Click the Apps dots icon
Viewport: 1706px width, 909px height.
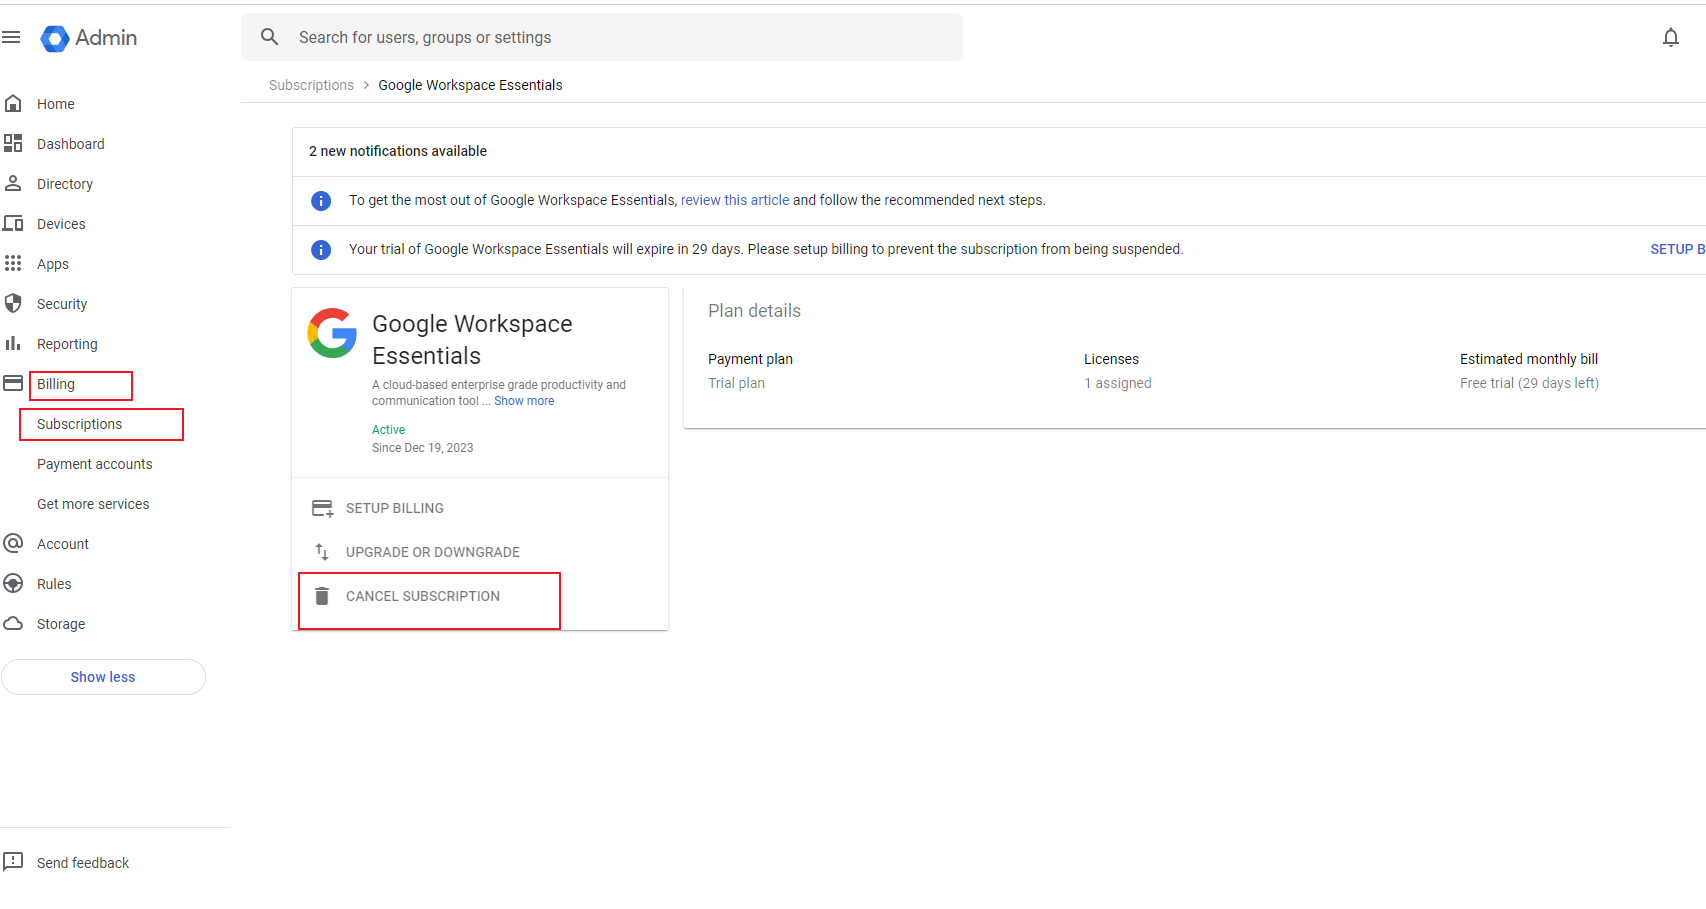(x=13, y=264)
